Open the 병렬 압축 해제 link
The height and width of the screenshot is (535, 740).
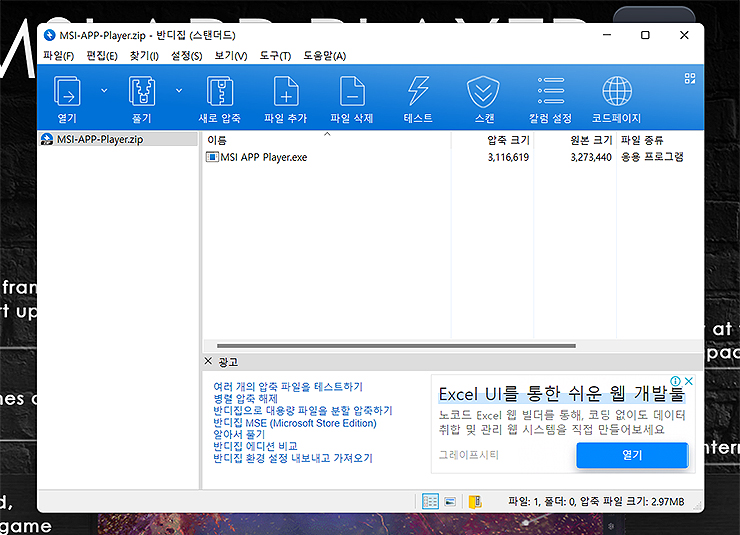click(245, 399)
